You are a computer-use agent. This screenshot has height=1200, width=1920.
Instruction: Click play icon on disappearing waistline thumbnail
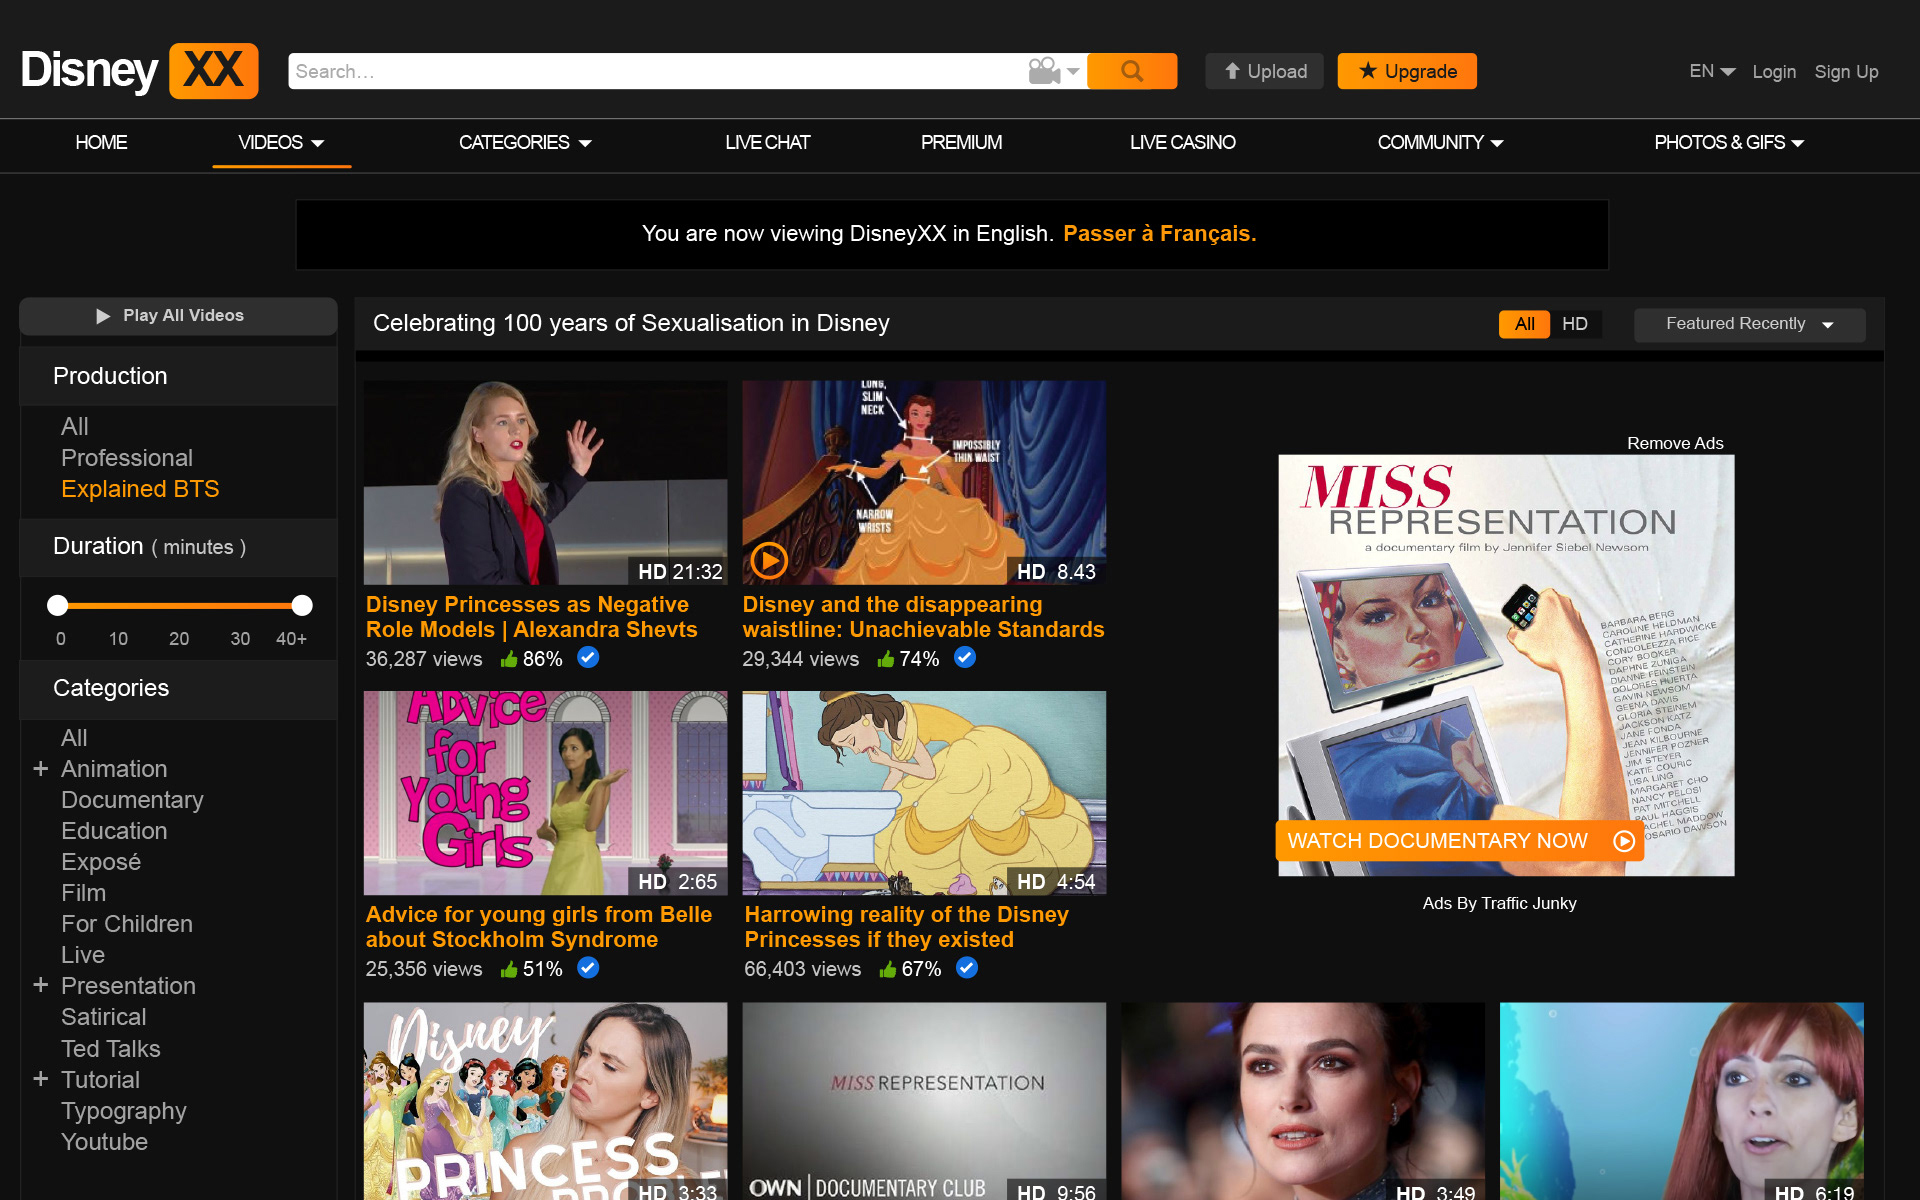tap(769, 560)
